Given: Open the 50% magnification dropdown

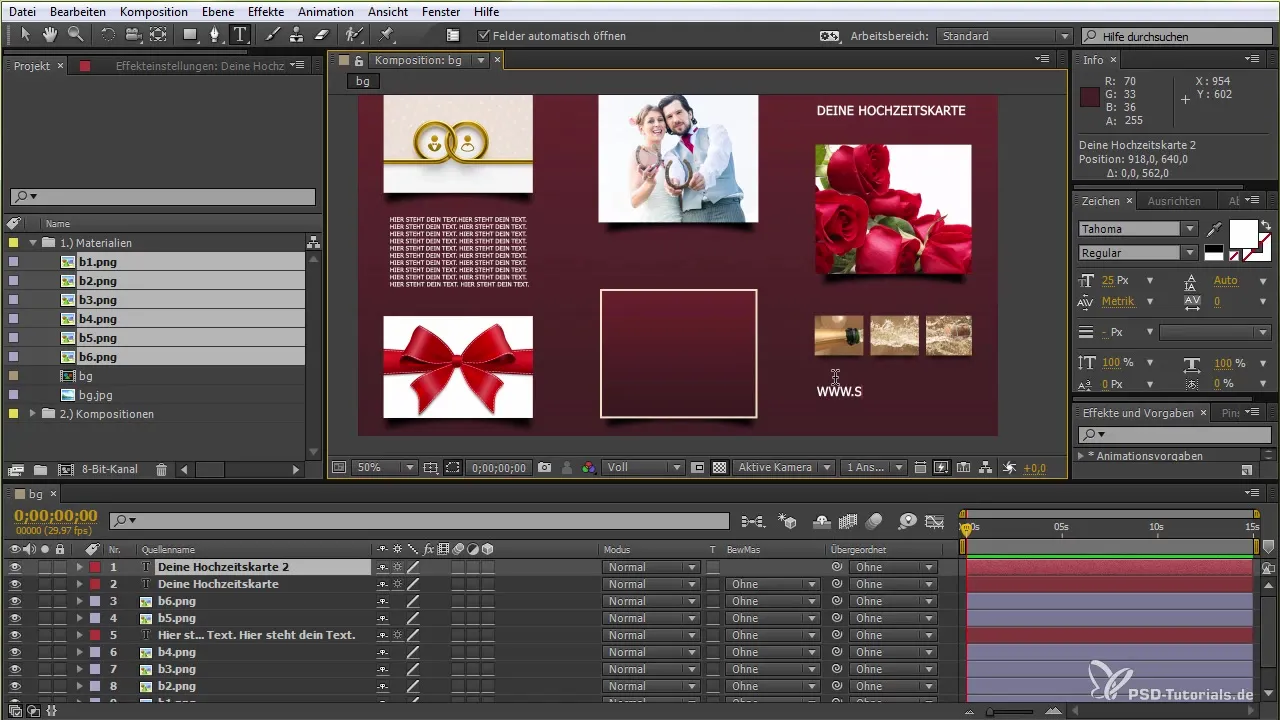Looking at the screenshot, I should pos(385,467).
